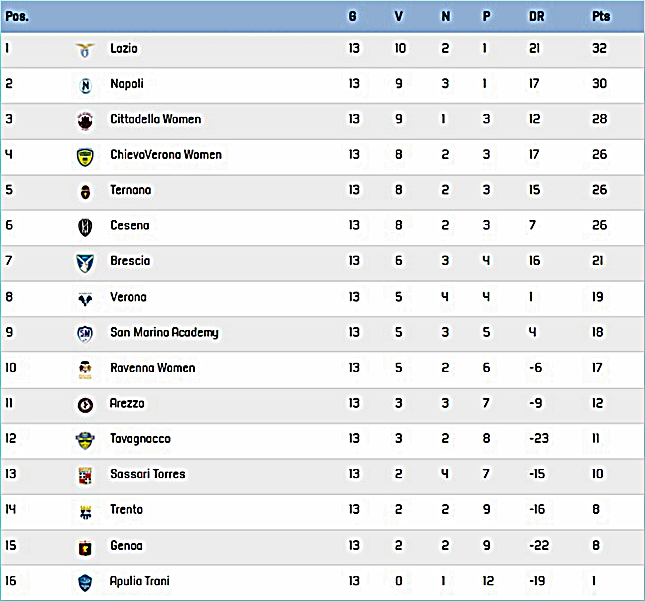Open the Sassari Torres team link
645x601 pixels.
coord(148,473)
